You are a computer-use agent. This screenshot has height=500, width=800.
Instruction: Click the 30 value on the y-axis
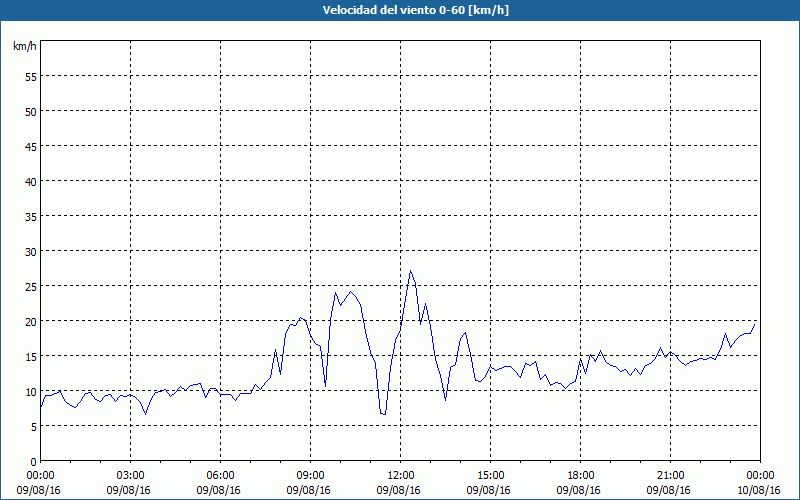pos(31,252)
